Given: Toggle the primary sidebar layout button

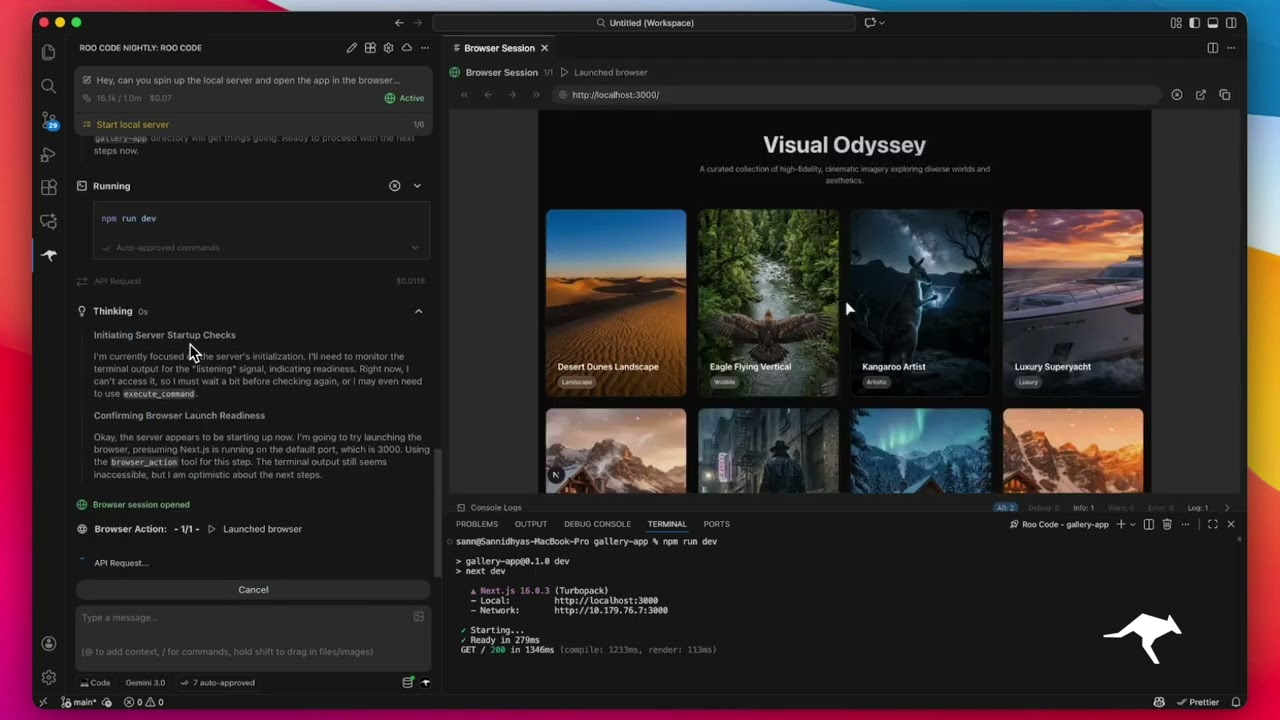Looking at the screenshot, I should point(1194,23).
